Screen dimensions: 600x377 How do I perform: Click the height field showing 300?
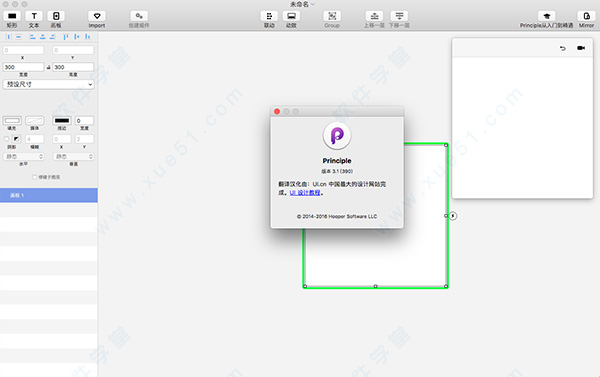click(73, 67)
